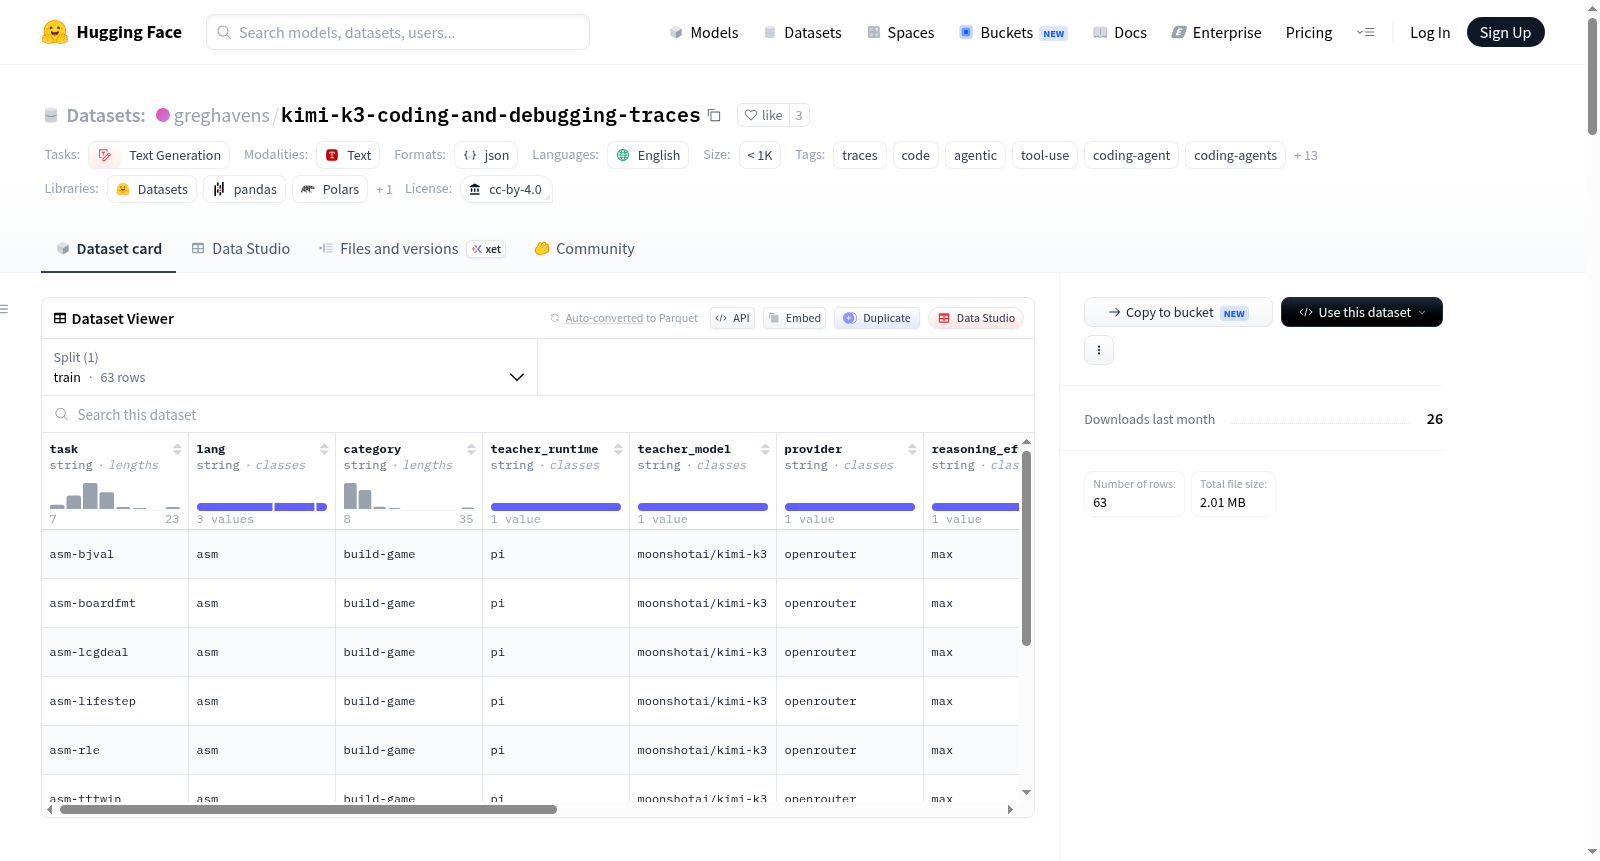Focus the Search models, datasets, users field

(398, 32)
